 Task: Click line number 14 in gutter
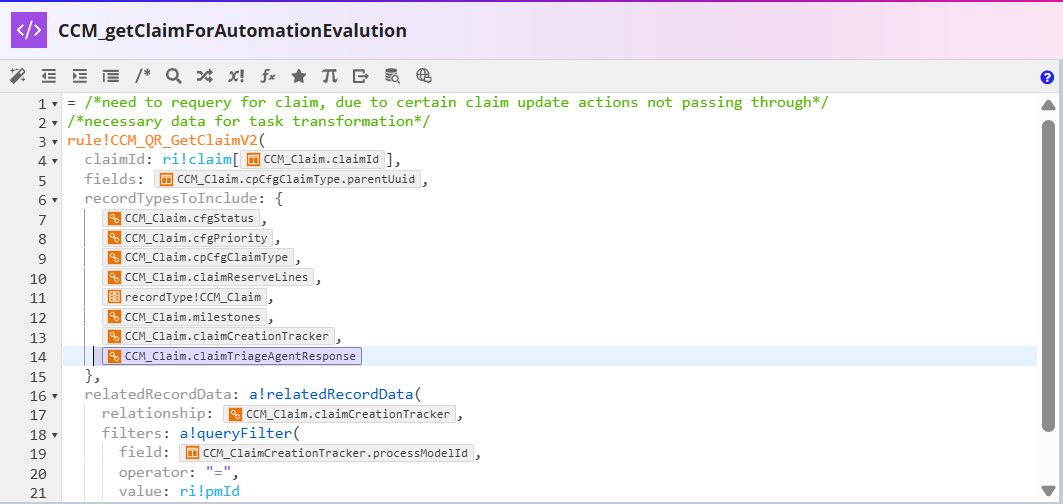click(38, 357)
